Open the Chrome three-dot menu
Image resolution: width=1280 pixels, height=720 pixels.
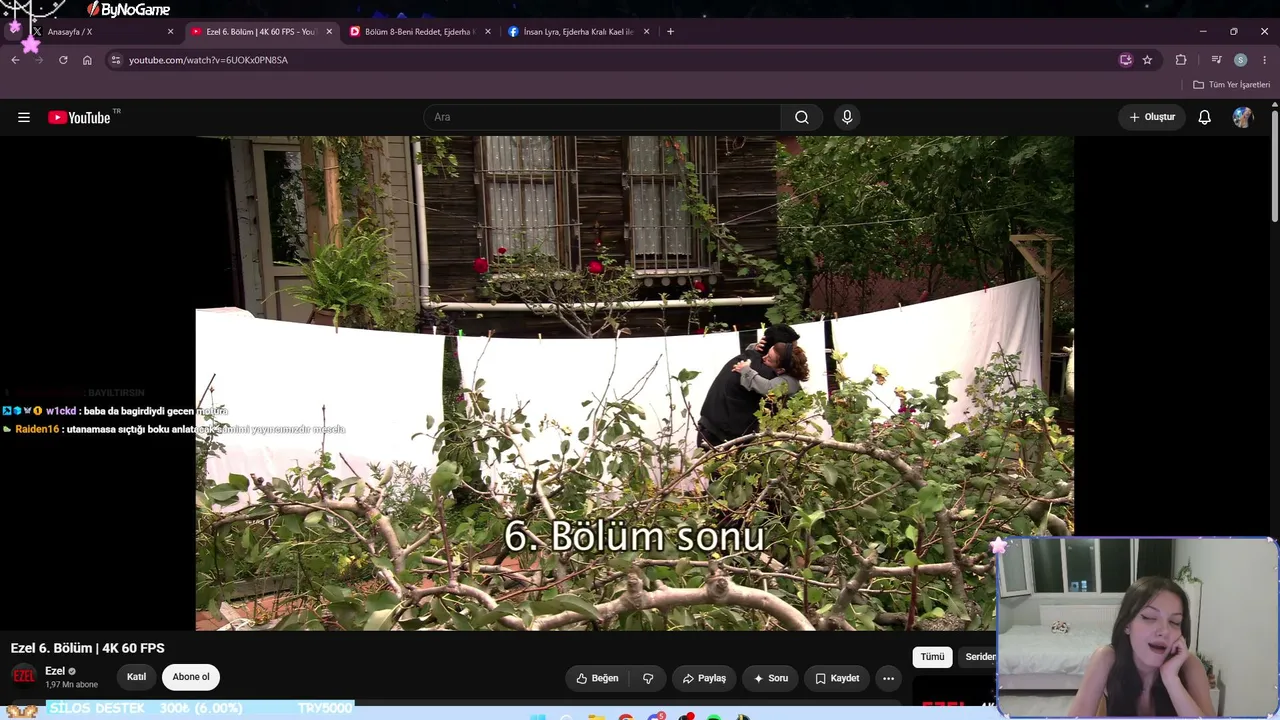(1264, 60)
